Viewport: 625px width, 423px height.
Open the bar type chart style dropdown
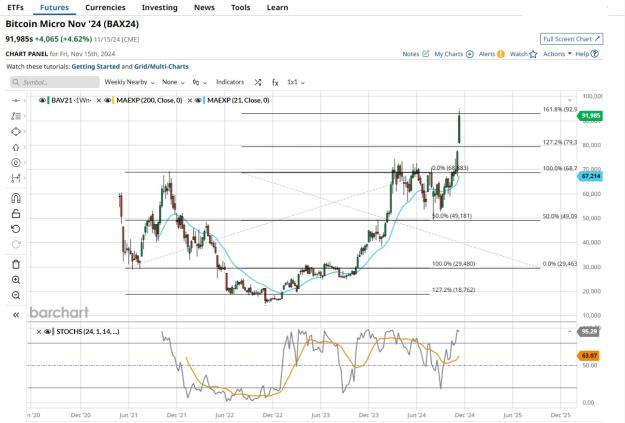(200, 82)
